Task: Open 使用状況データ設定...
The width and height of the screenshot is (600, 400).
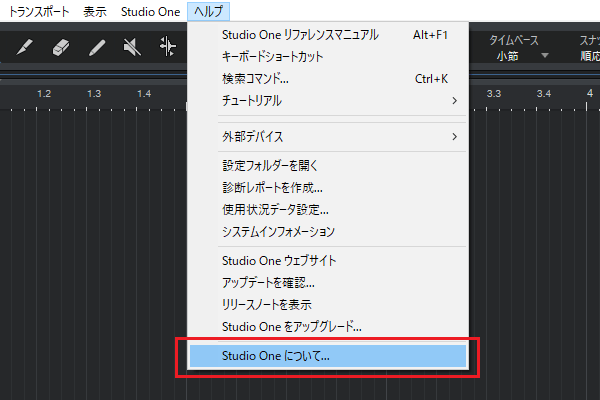Action: click(328, 210)
